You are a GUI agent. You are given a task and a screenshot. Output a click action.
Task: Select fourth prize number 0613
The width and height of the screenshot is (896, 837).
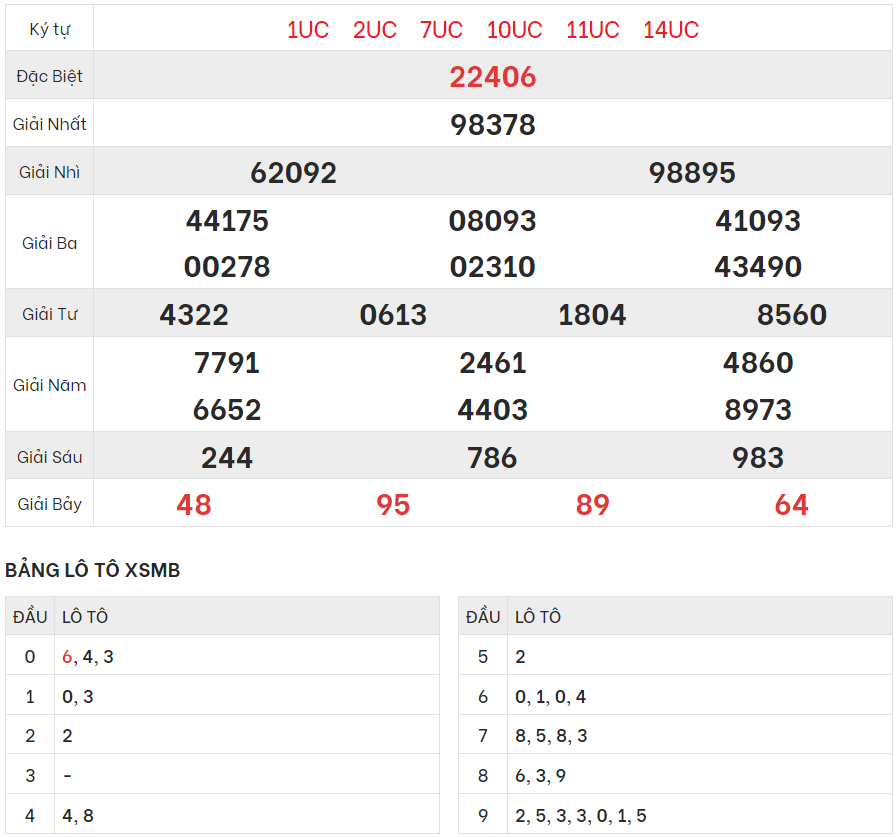[393, 315]
